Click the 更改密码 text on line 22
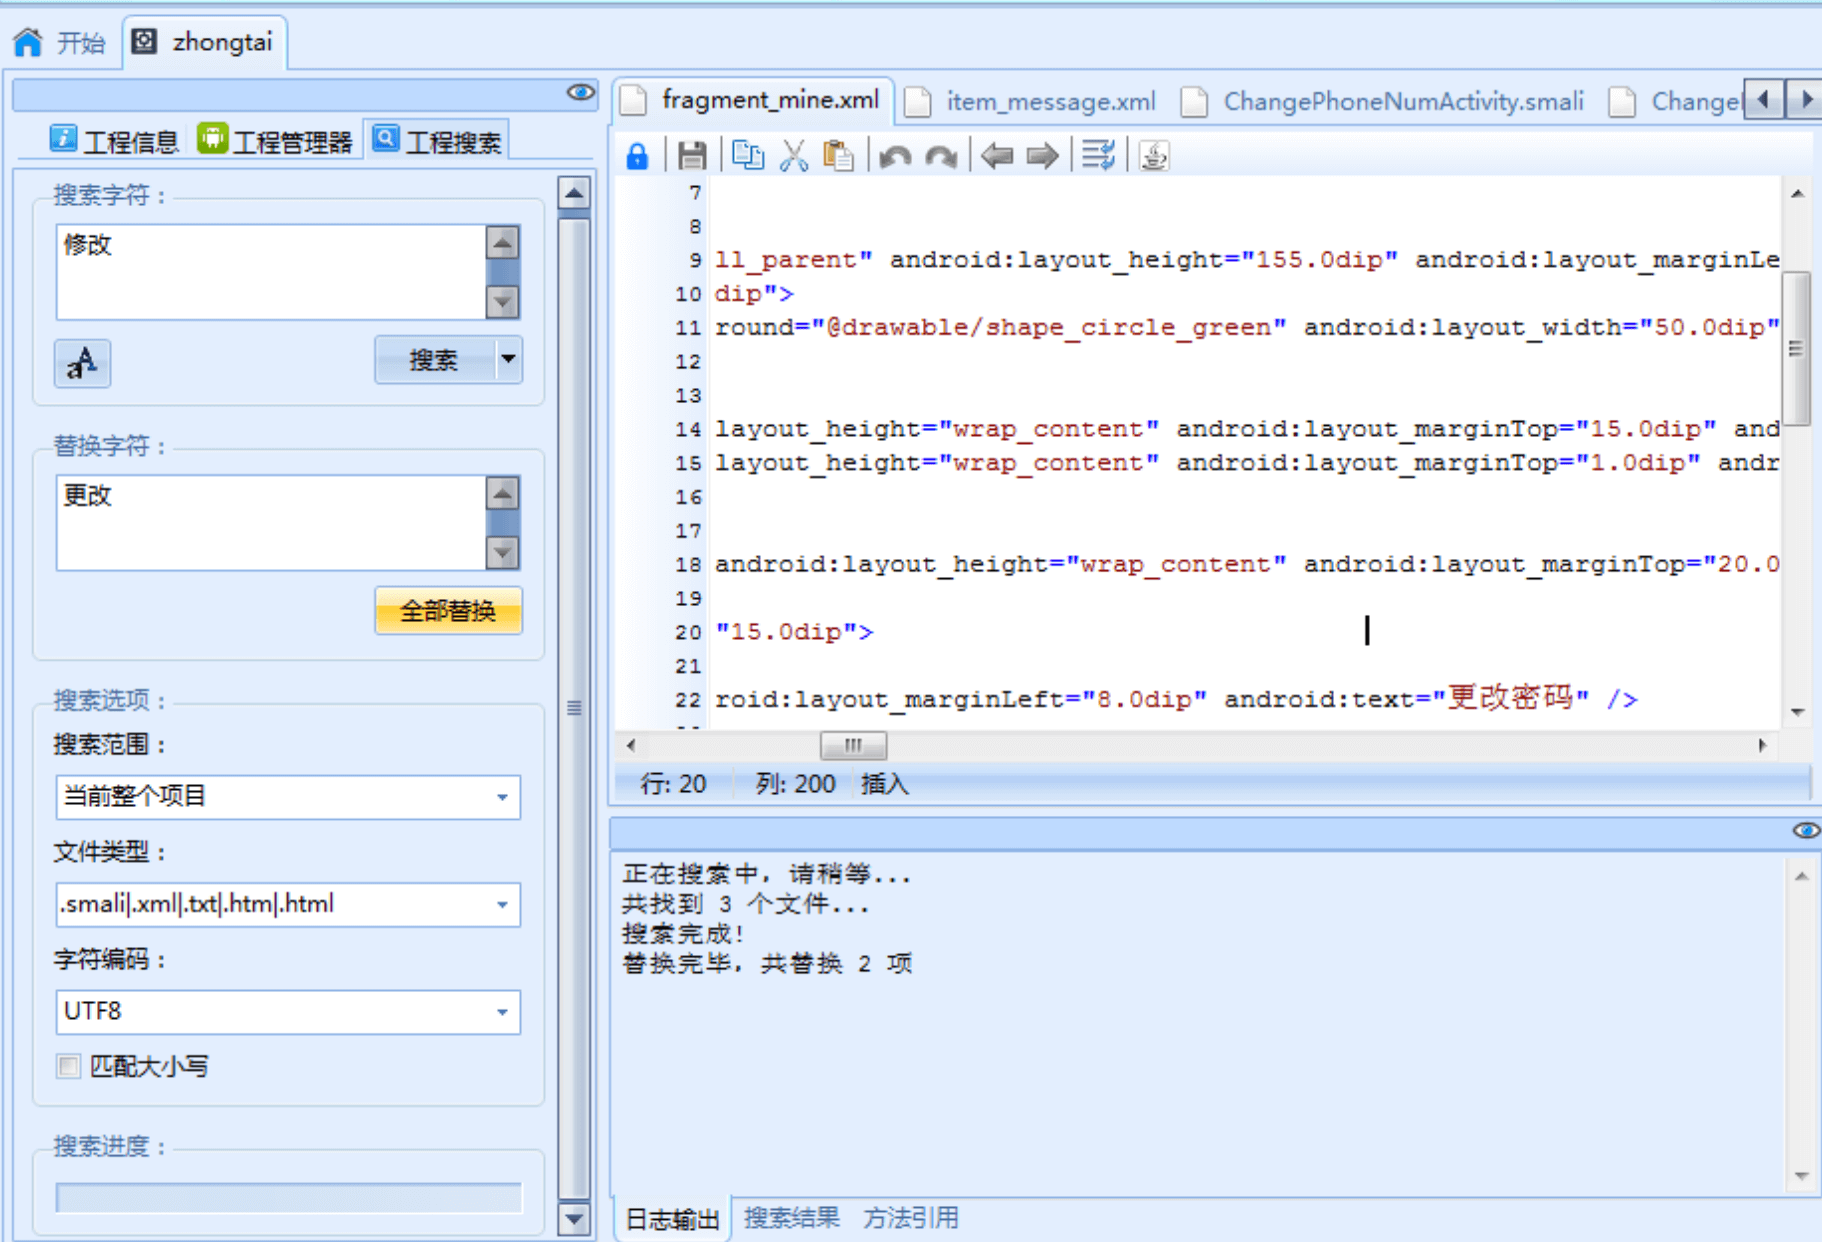 [1511, 698]
